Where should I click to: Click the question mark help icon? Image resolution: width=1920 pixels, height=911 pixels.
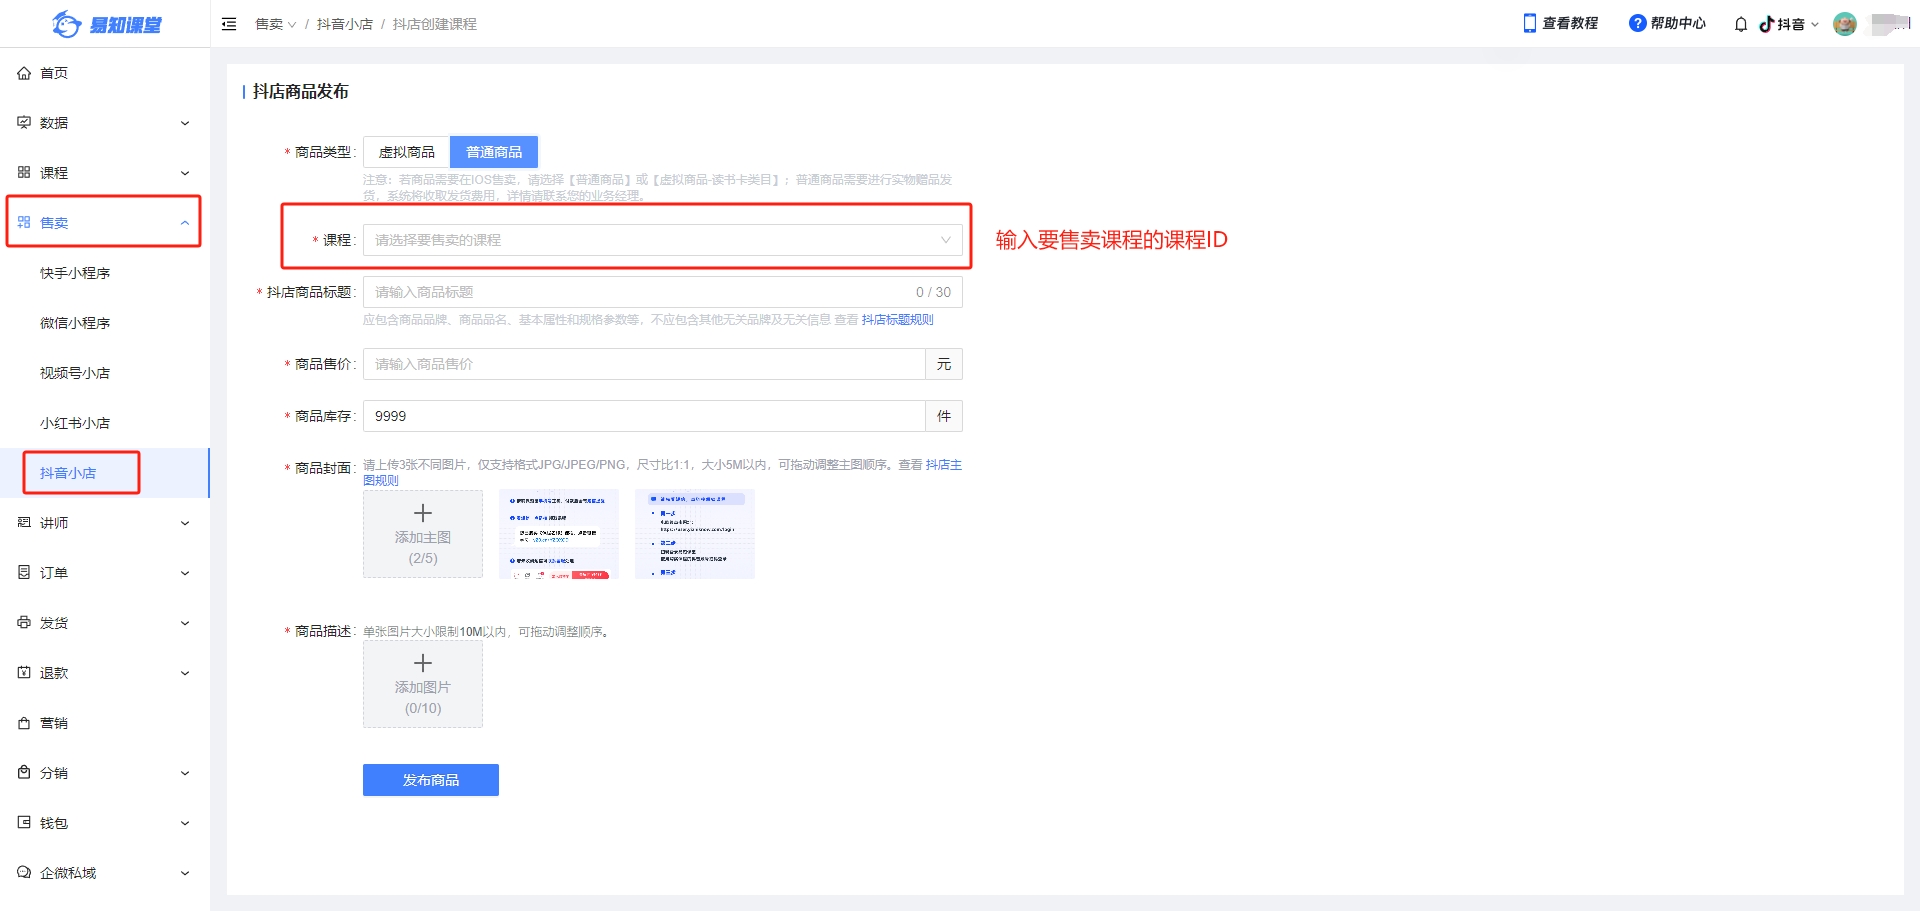click(1637, 23)
